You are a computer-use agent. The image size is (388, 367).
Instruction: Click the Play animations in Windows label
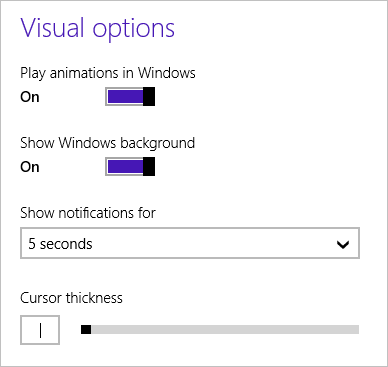point(108,73)
